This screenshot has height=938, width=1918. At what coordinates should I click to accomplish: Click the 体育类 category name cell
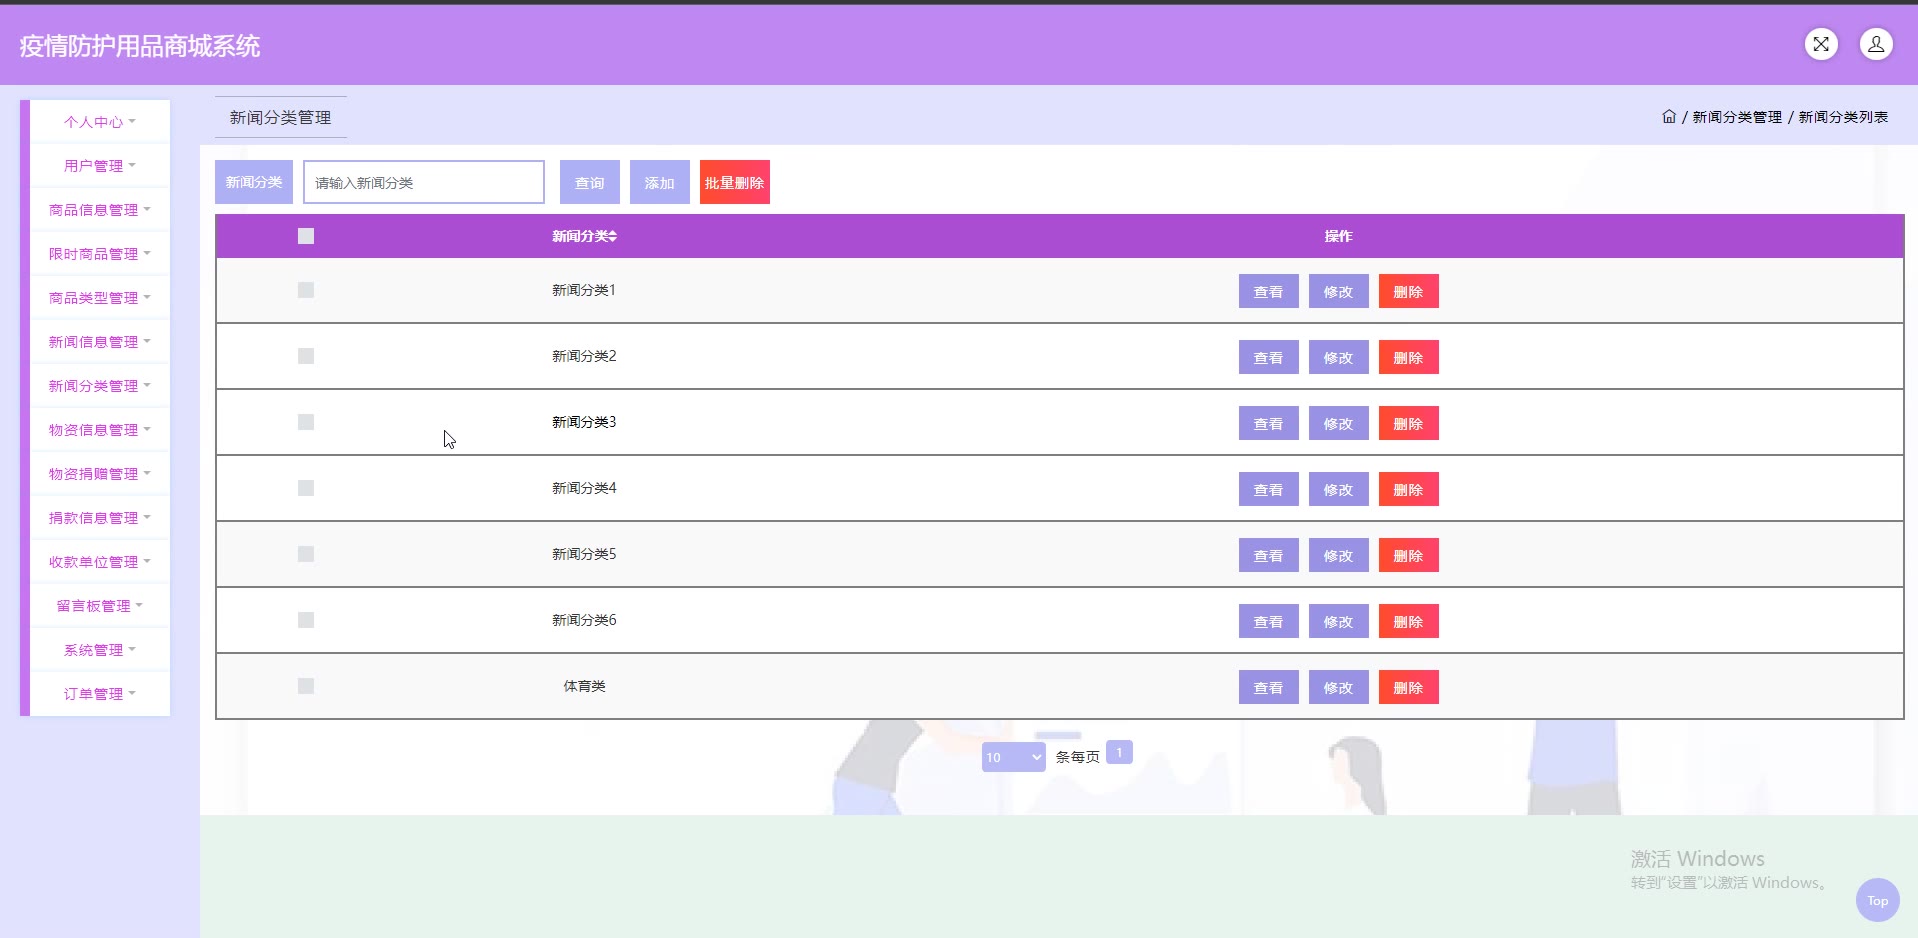click(x=585, y=686)
